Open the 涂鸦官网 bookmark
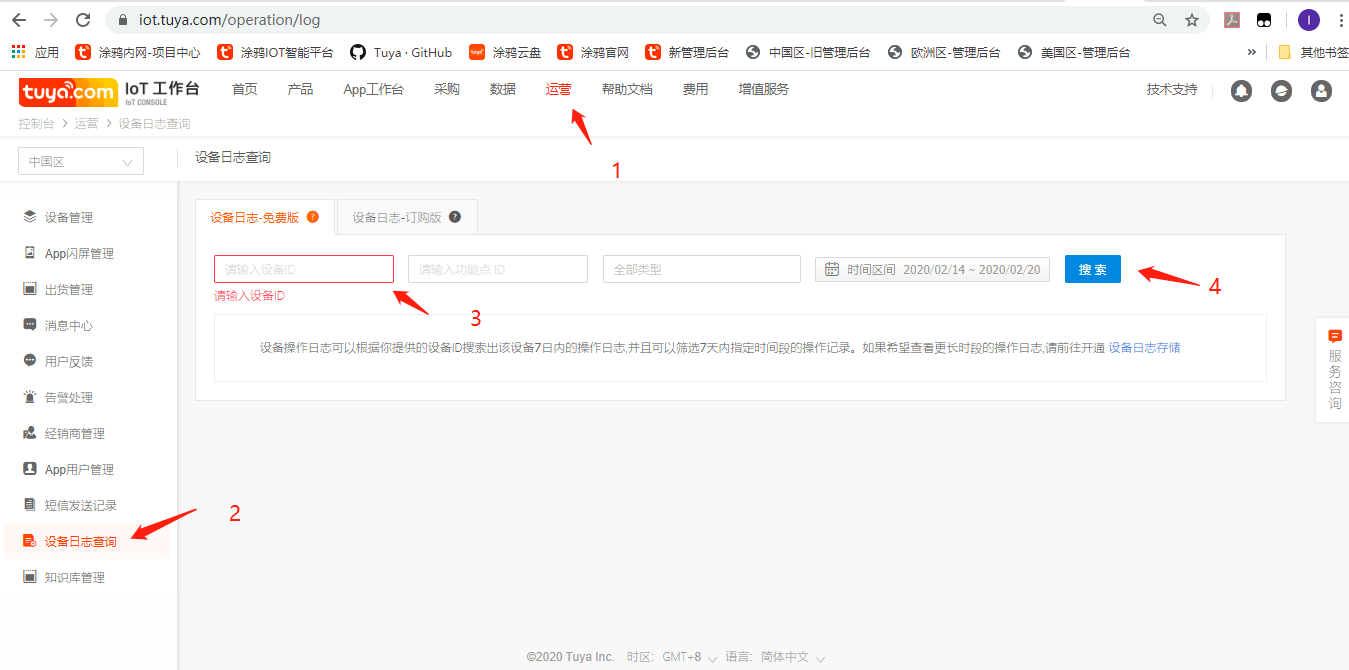 pos(593,52)
